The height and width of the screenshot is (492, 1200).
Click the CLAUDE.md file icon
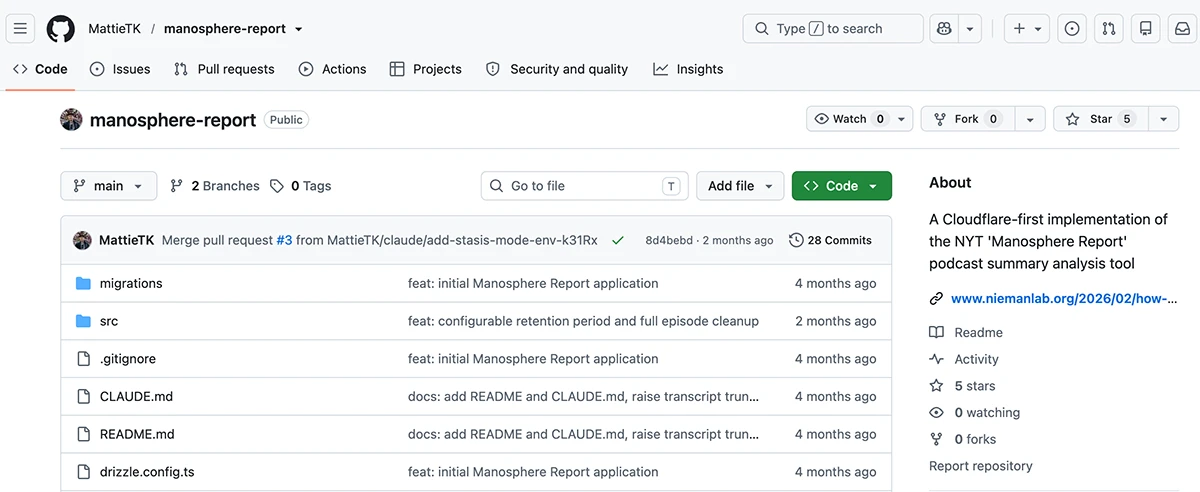pyautogui.click(x=84, y=397)
